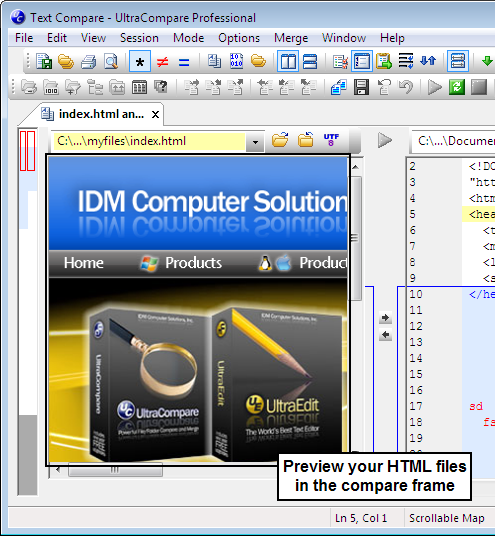This screenshot has height=536, width=495.
Task: Save file with the floppy disk icon
Action: 361,88
